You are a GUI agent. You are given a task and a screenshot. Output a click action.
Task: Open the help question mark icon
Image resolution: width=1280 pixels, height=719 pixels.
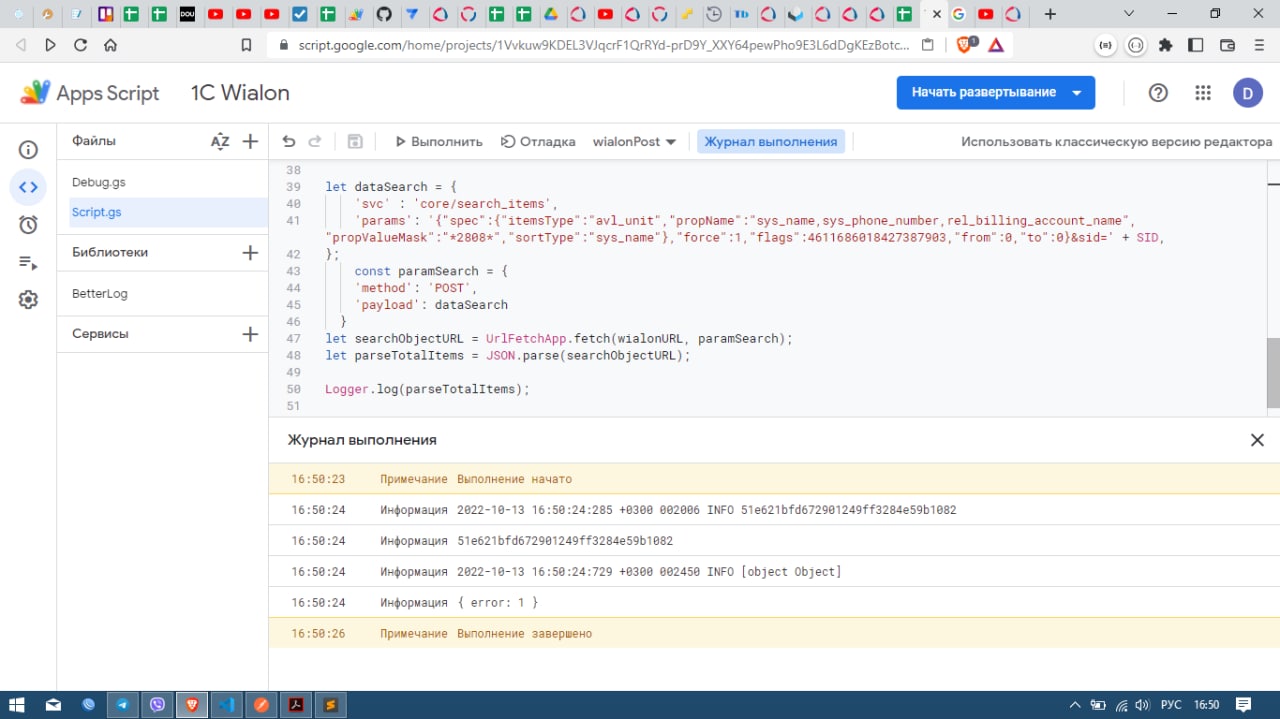[x=1158, y=93]
